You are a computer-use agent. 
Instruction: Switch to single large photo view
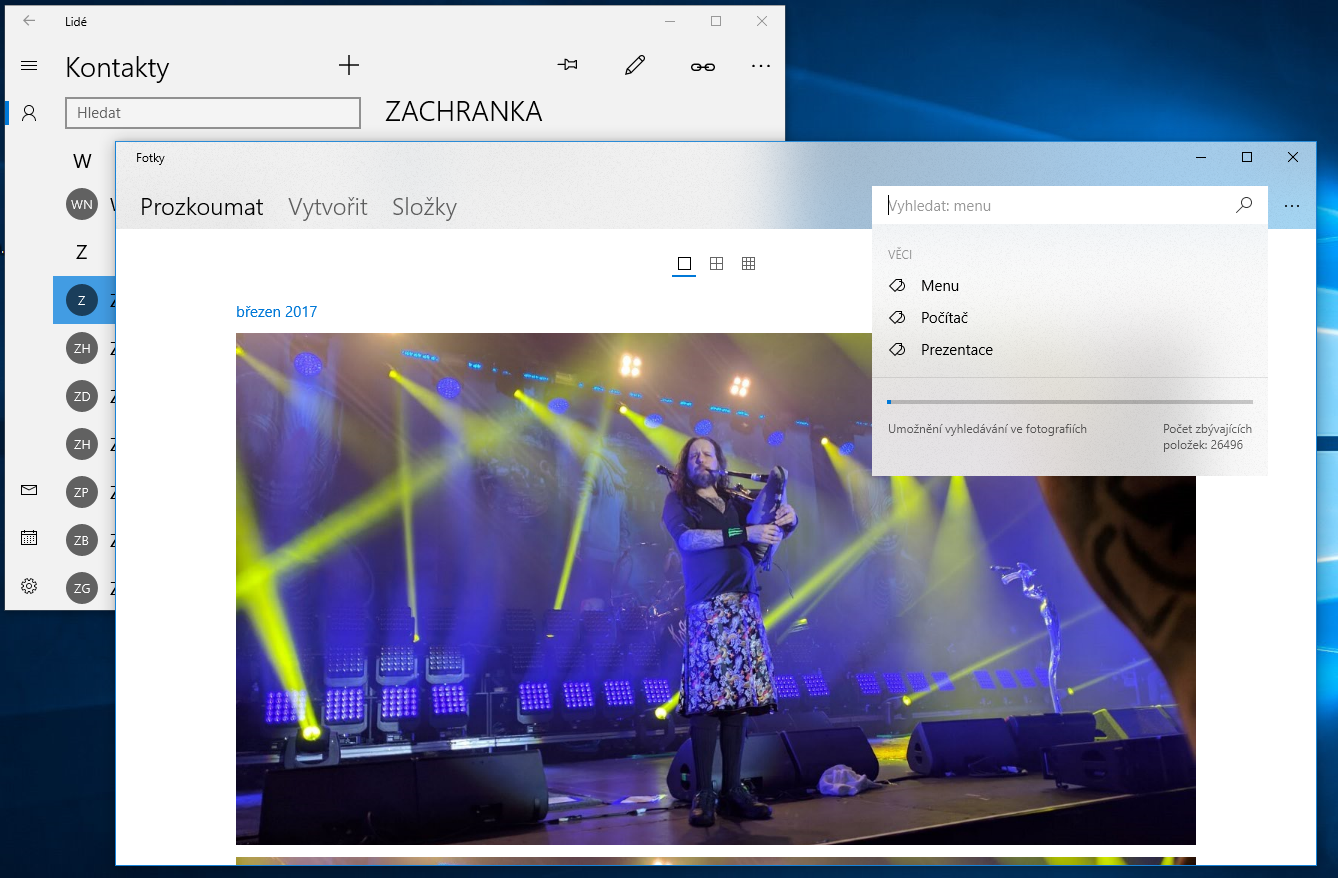coord(684,264)
